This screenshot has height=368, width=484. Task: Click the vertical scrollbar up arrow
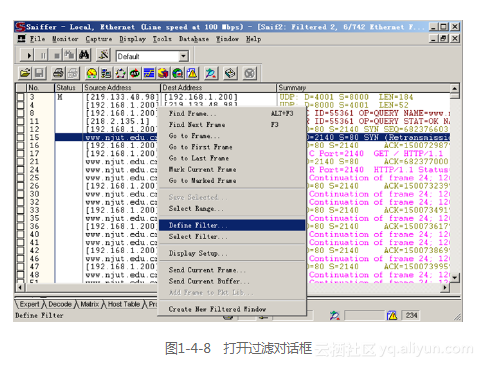[455, 88]
